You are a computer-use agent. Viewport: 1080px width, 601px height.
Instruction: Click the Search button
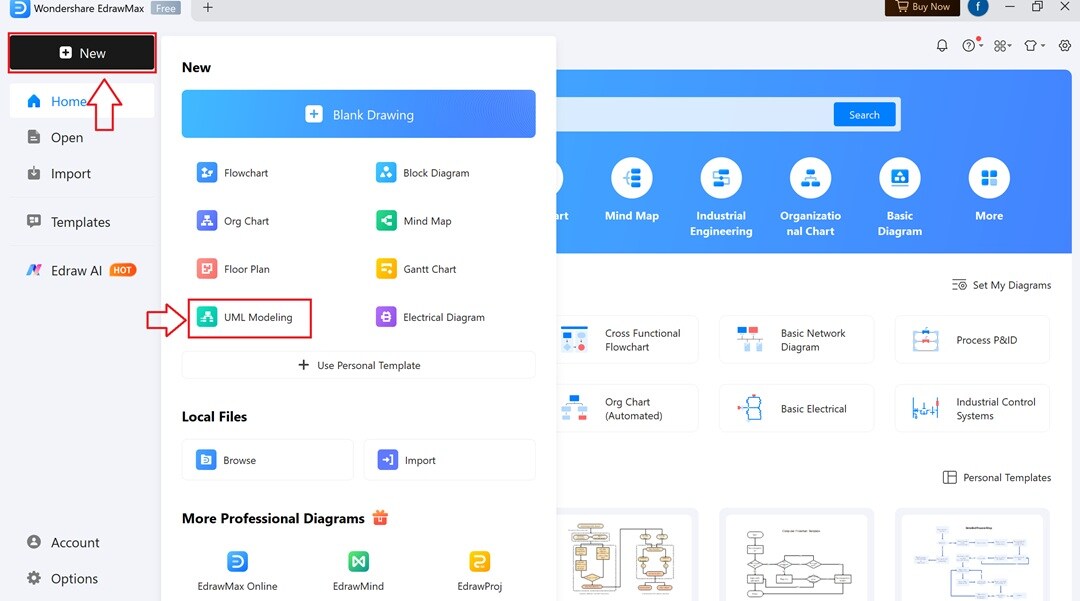864,114
